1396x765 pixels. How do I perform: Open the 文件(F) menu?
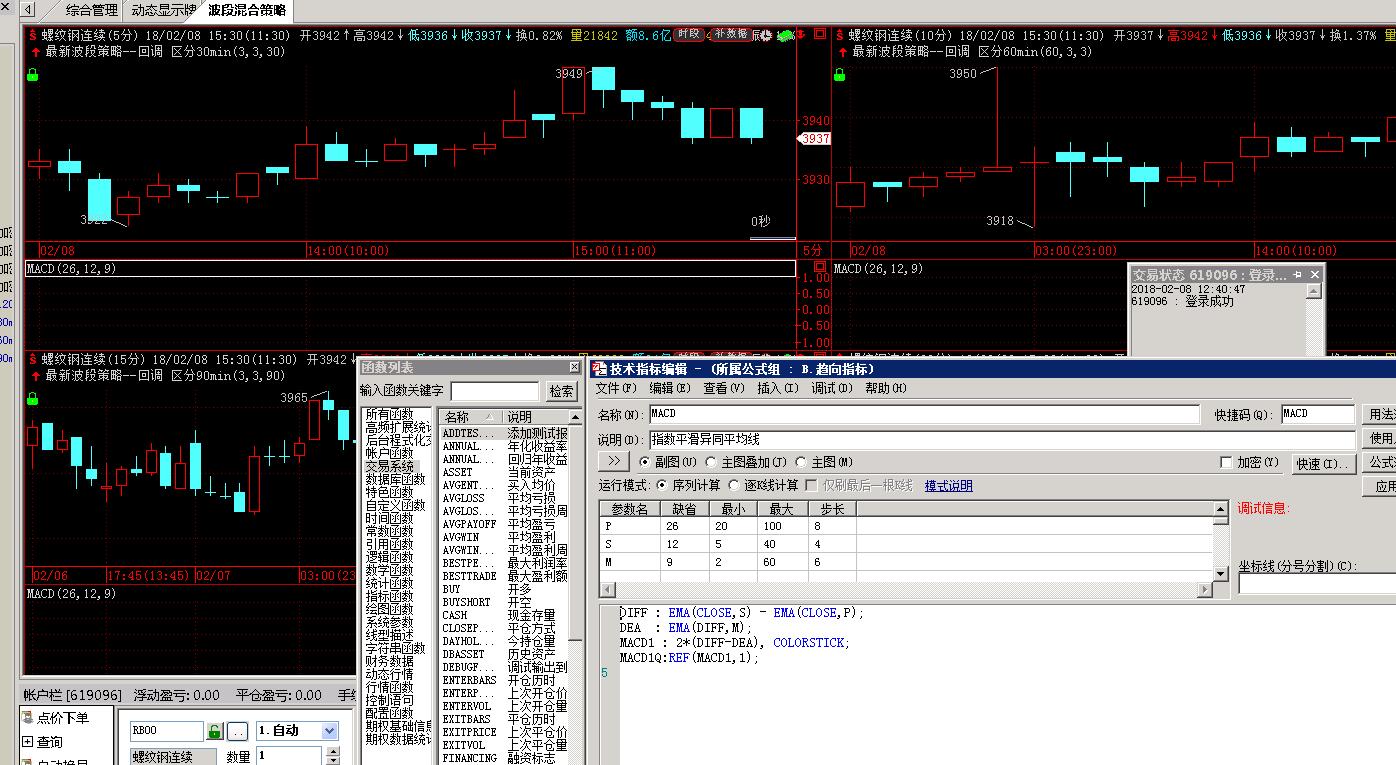616,388
